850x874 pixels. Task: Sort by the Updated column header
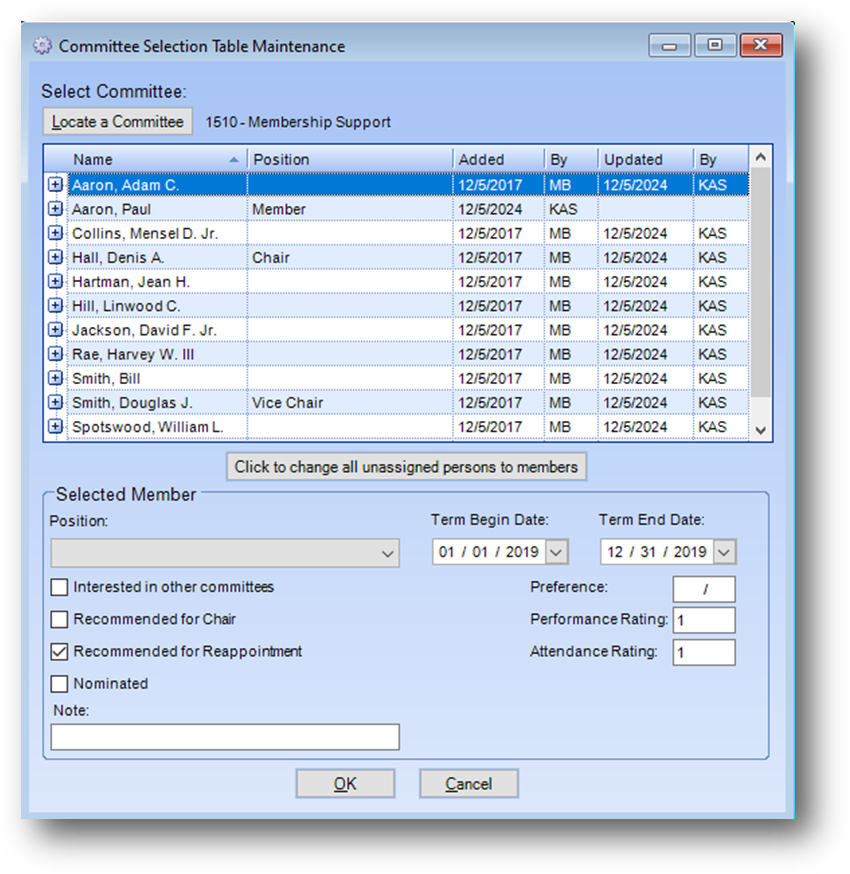(x=645, y=159)
